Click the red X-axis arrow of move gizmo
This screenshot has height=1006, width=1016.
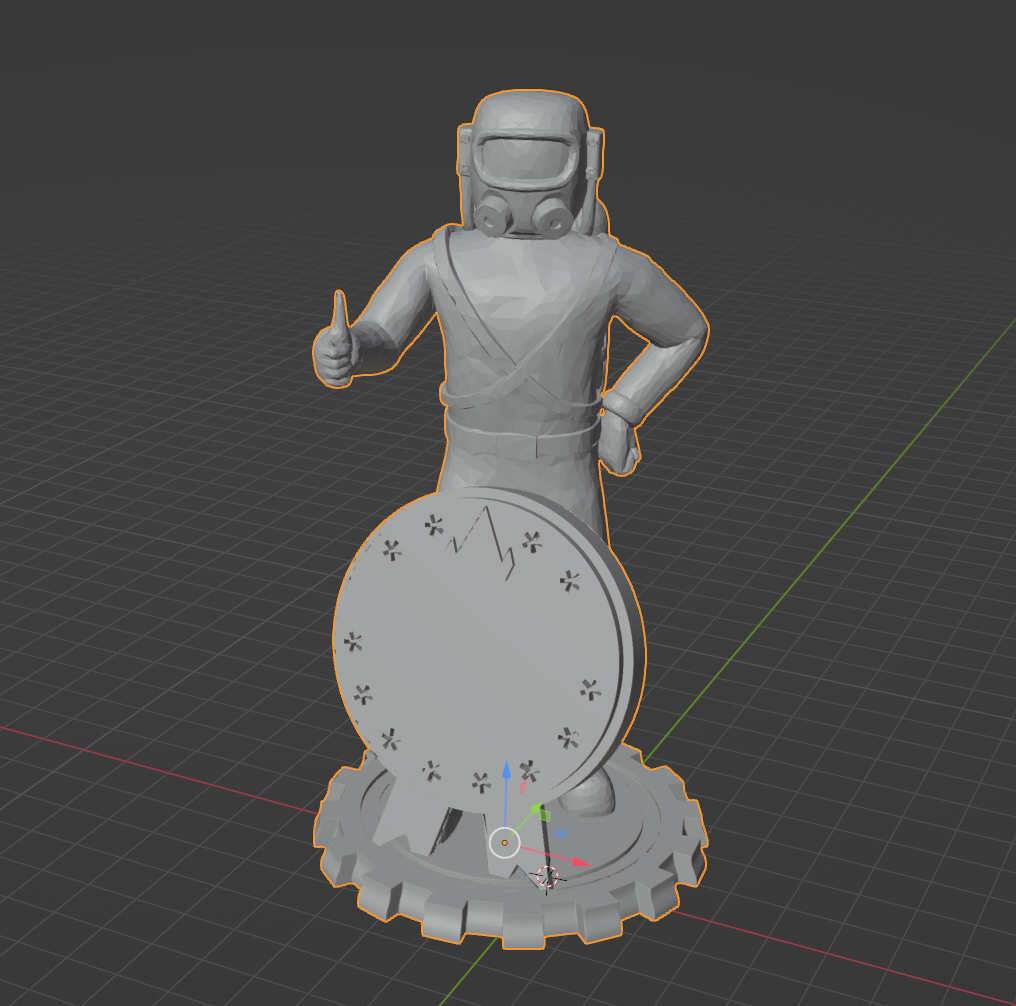tap(580, 862)
